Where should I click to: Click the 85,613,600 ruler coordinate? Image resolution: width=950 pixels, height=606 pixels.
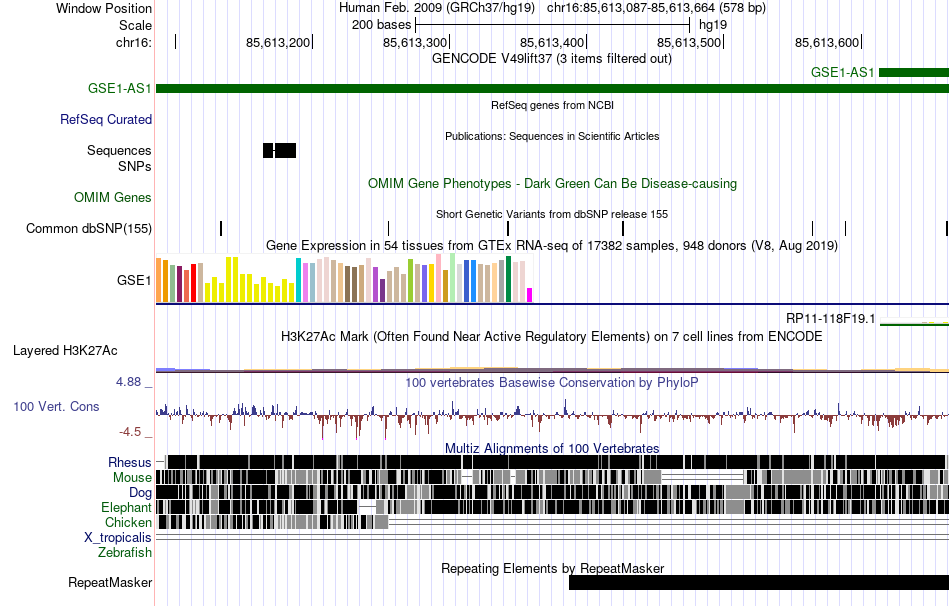(x=827, y=42)
